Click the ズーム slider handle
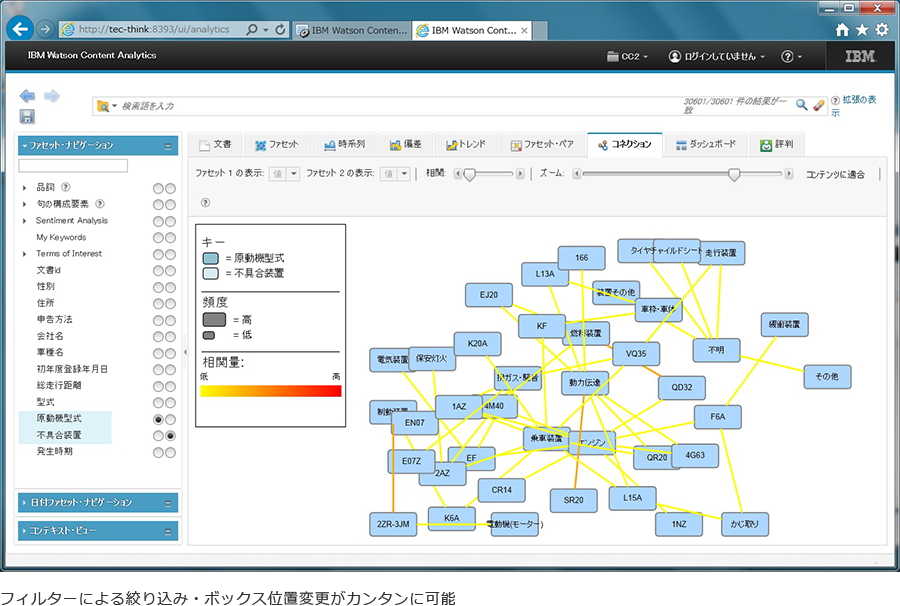This screenshot has width=900, height=606. tap(734, 174)
